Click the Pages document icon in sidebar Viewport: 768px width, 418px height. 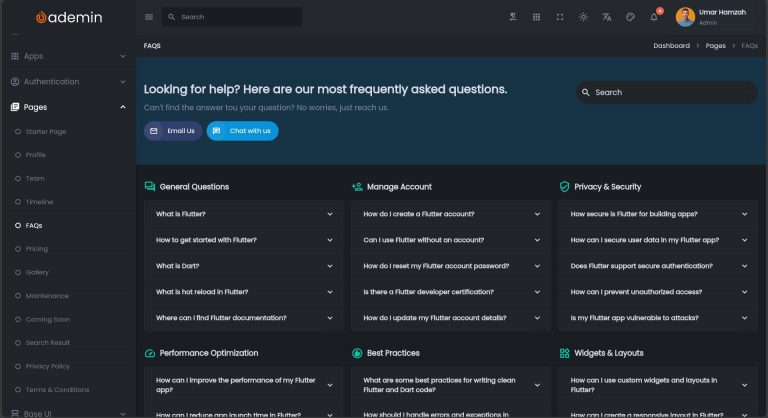(15, 107)
